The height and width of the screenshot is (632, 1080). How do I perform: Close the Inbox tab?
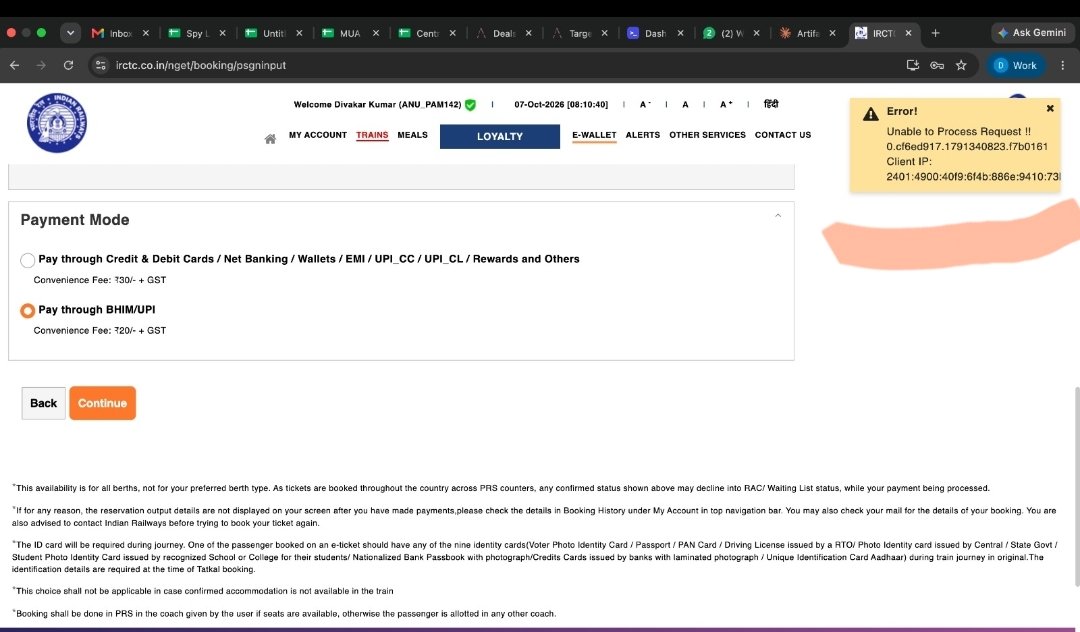point(145,33)
